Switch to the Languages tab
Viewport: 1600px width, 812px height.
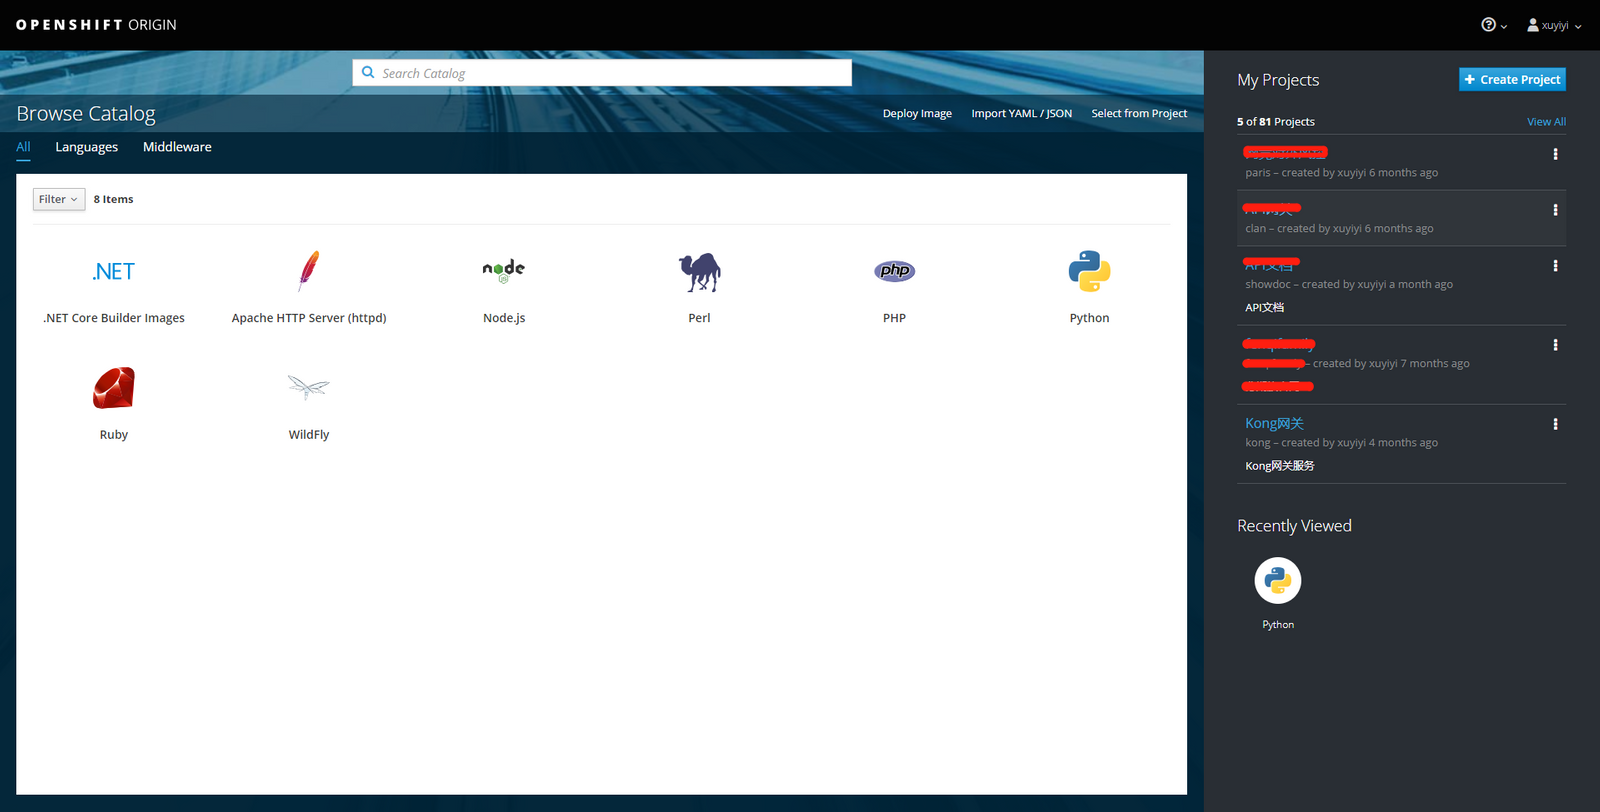(x=86, y=147)
